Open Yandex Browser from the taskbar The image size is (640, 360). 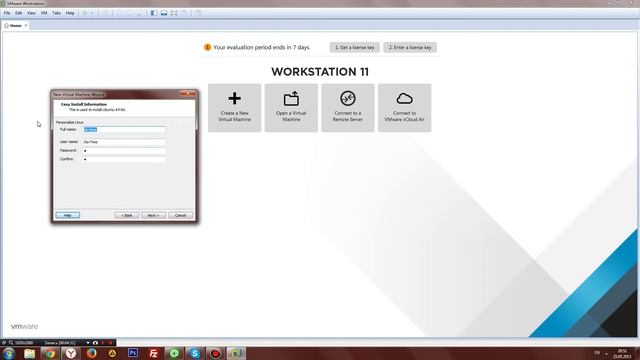[71, 353]
